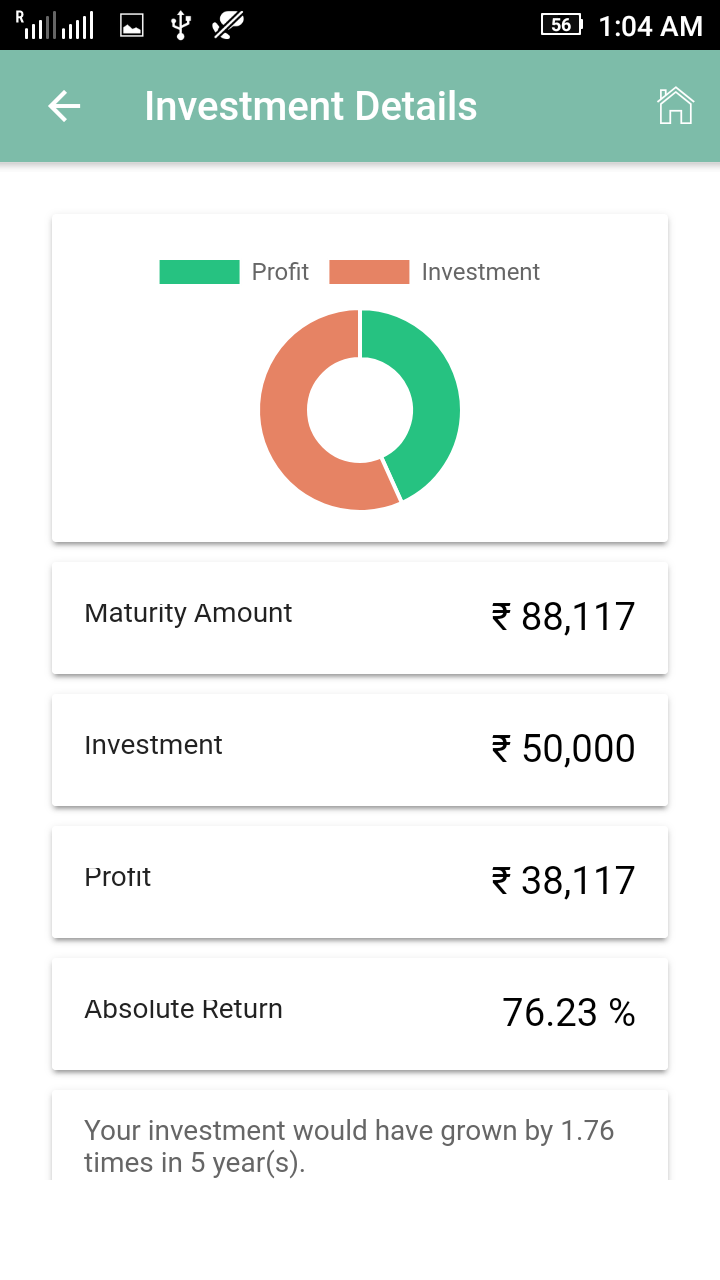Select the Investment ₹ 50,000 card
720x1280 pixels.
[360, 749]
